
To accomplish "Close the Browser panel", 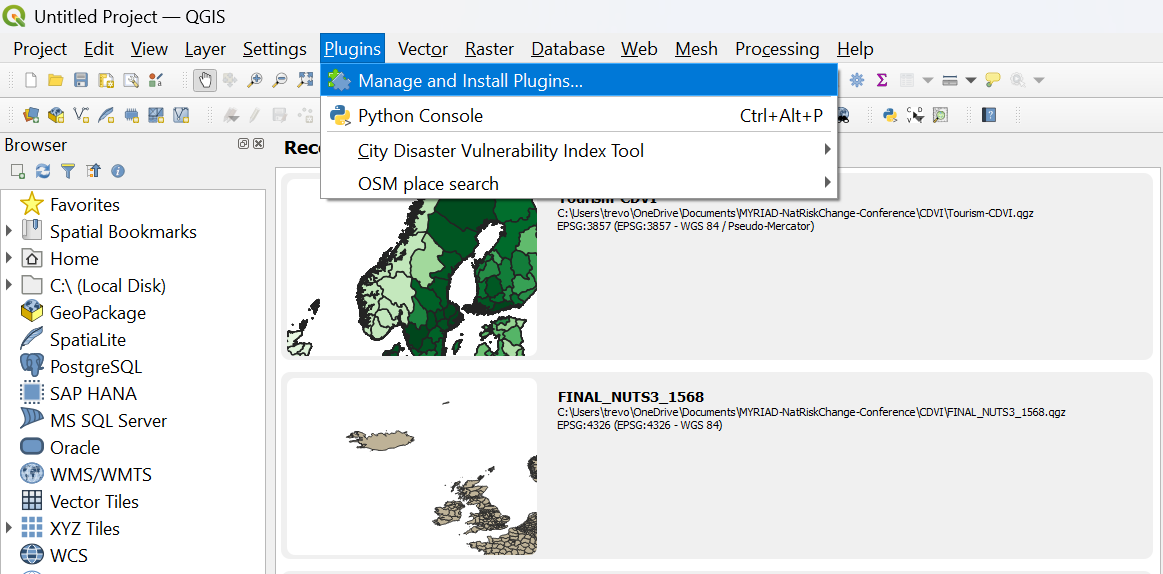I will pos(258,144).
